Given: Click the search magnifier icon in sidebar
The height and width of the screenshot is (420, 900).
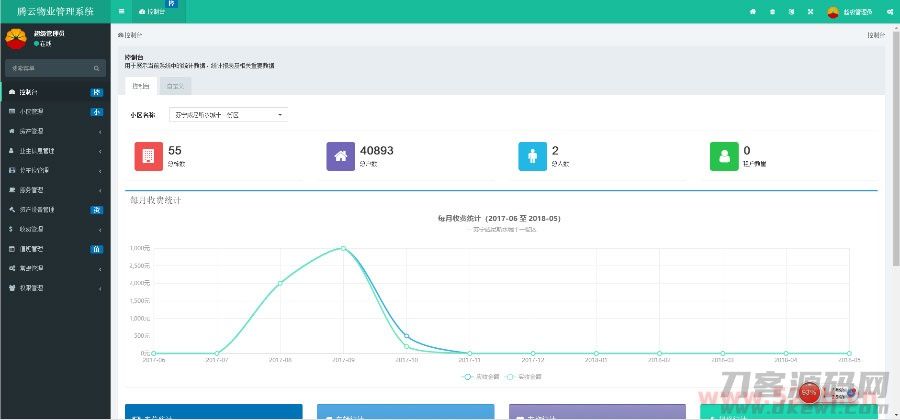Looking at the screenshot, I should click(x=96, y=68).
